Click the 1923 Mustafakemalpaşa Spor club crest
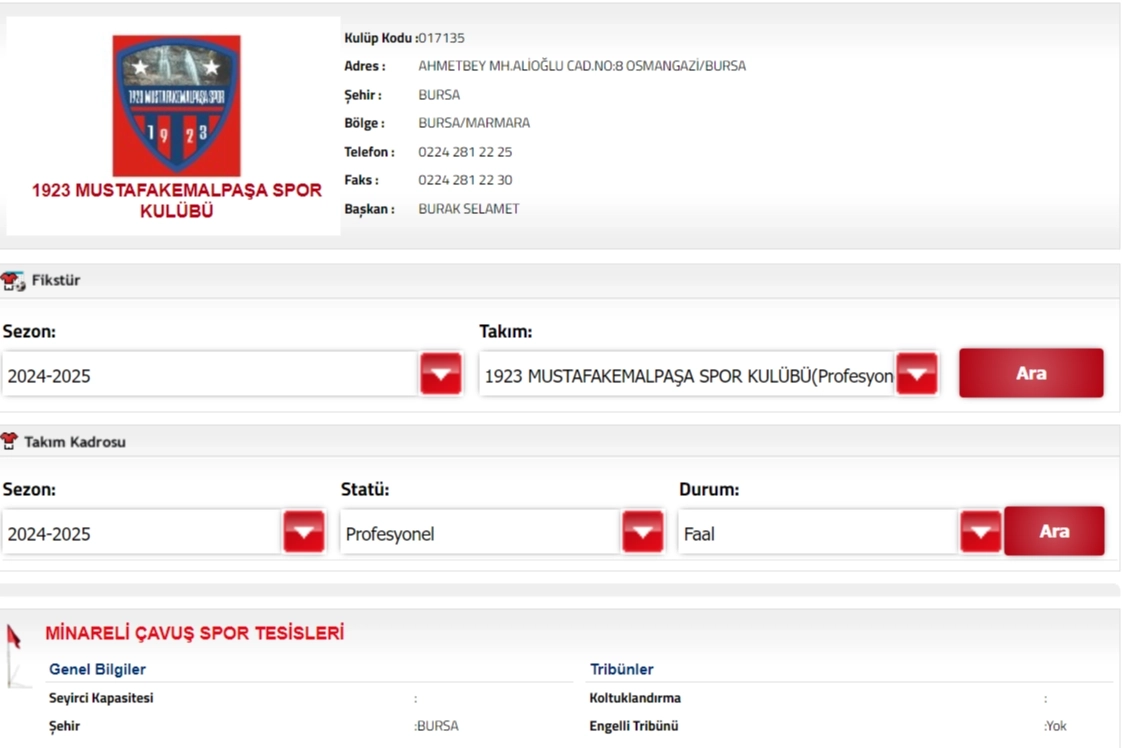The height and width of the screenshot is (748, 1122). pyautogui.click(x=176, y=105)
